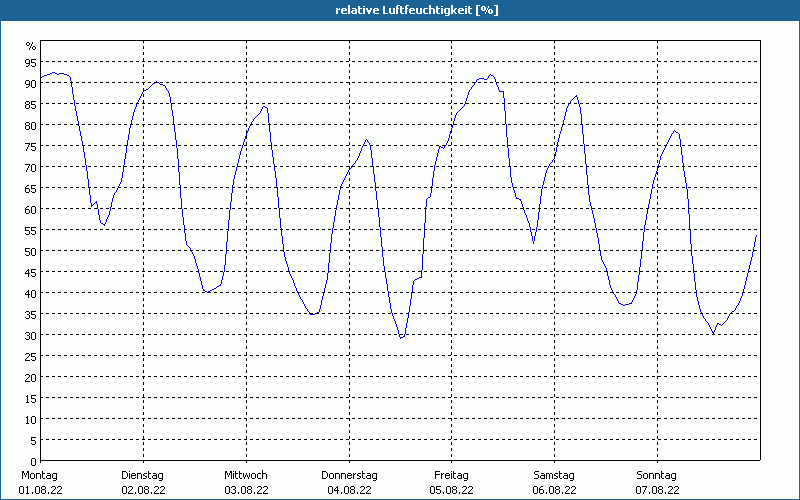Click the 'Donnerstag' day label
The image size is (800, 500).
[x=349, y=476]
